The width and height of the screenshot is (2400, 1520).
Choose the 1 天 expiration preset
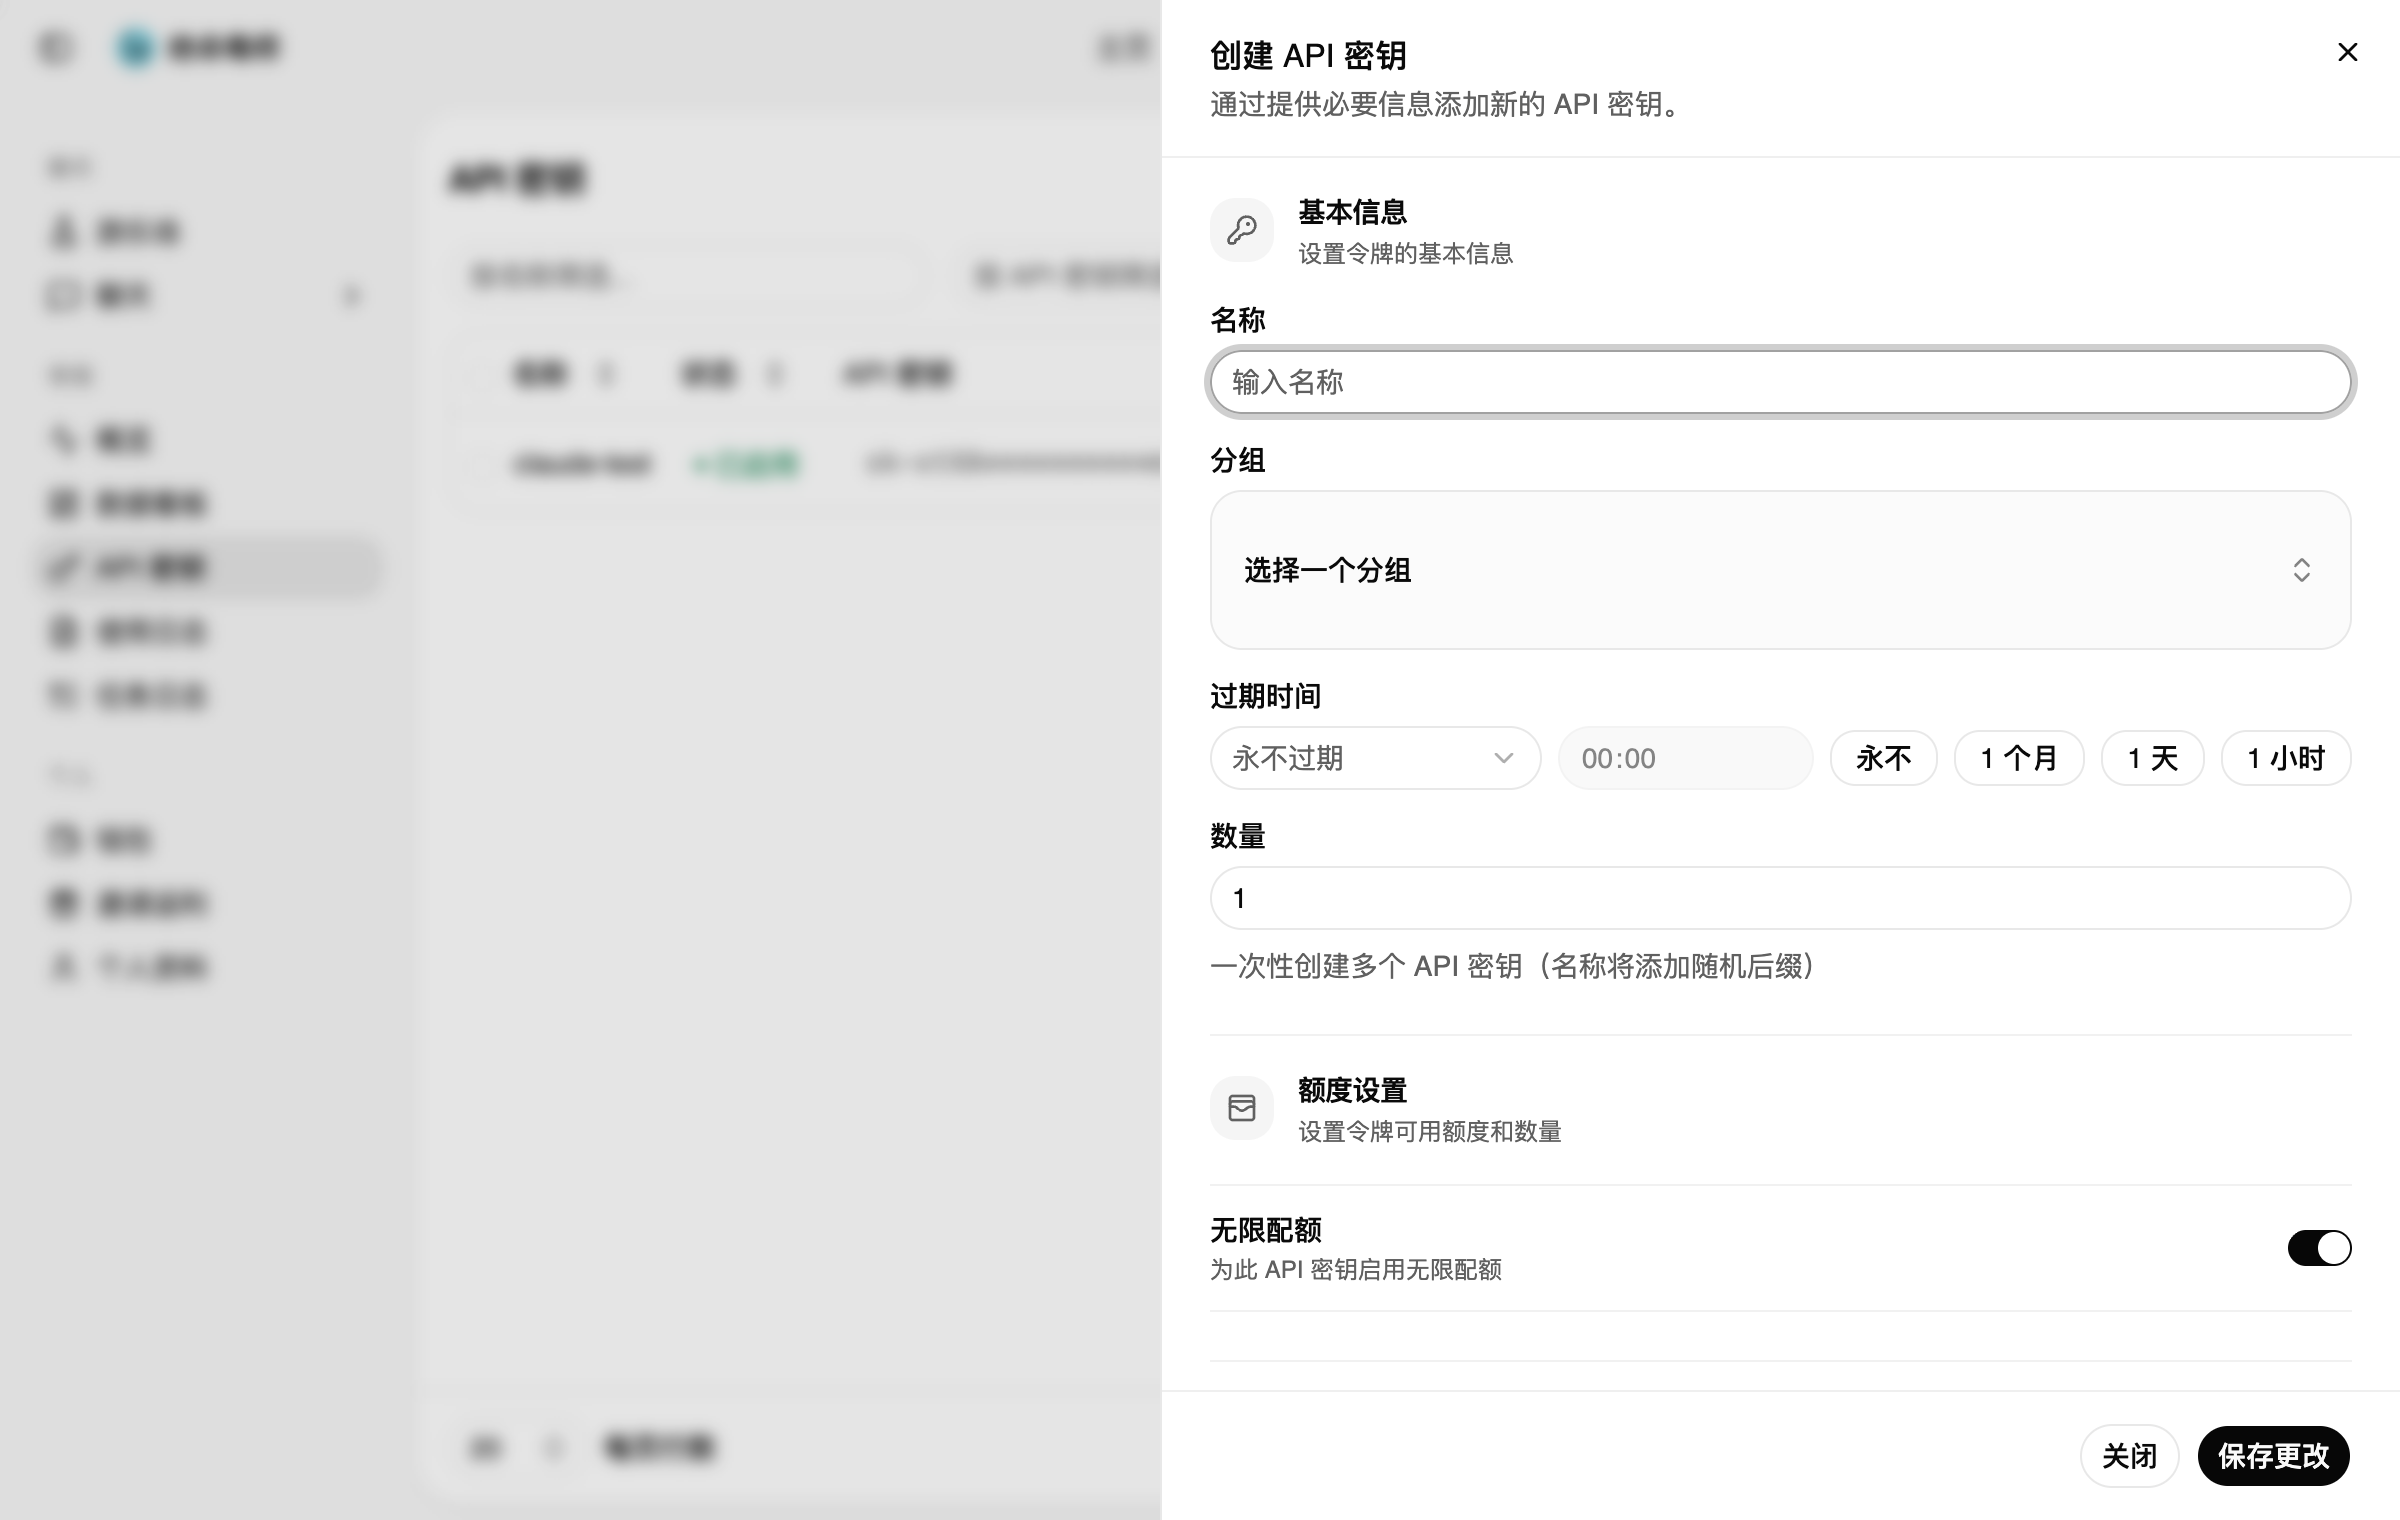(x=2152, y=758)
